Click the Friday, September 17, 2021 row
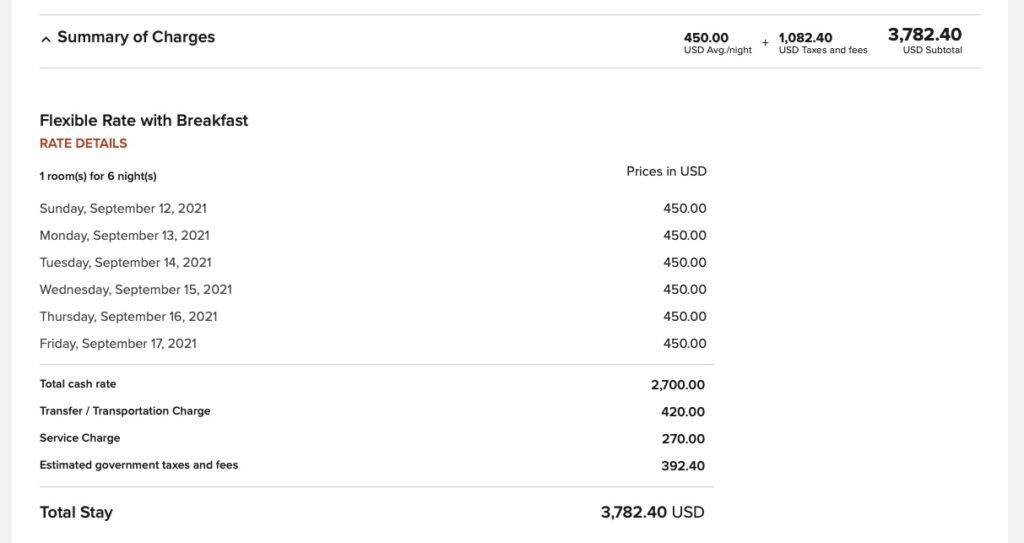The height and width of the screenshot is (543, 1024). 118,344
